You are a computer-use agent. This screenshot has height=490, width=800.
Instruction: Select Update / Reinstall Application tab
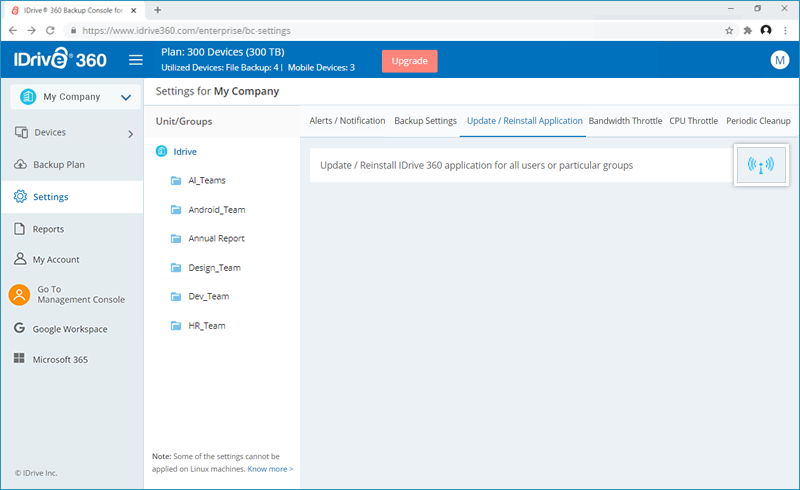(524, 121)
